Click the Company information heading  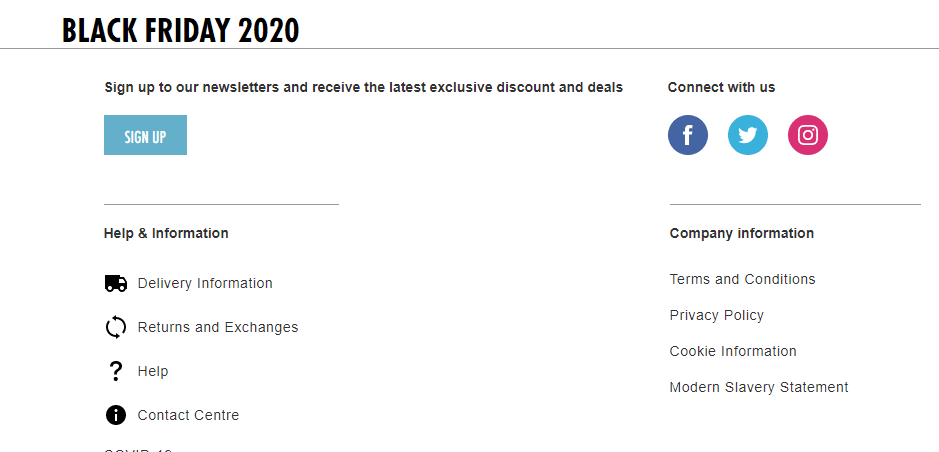[x=741, y=233]
